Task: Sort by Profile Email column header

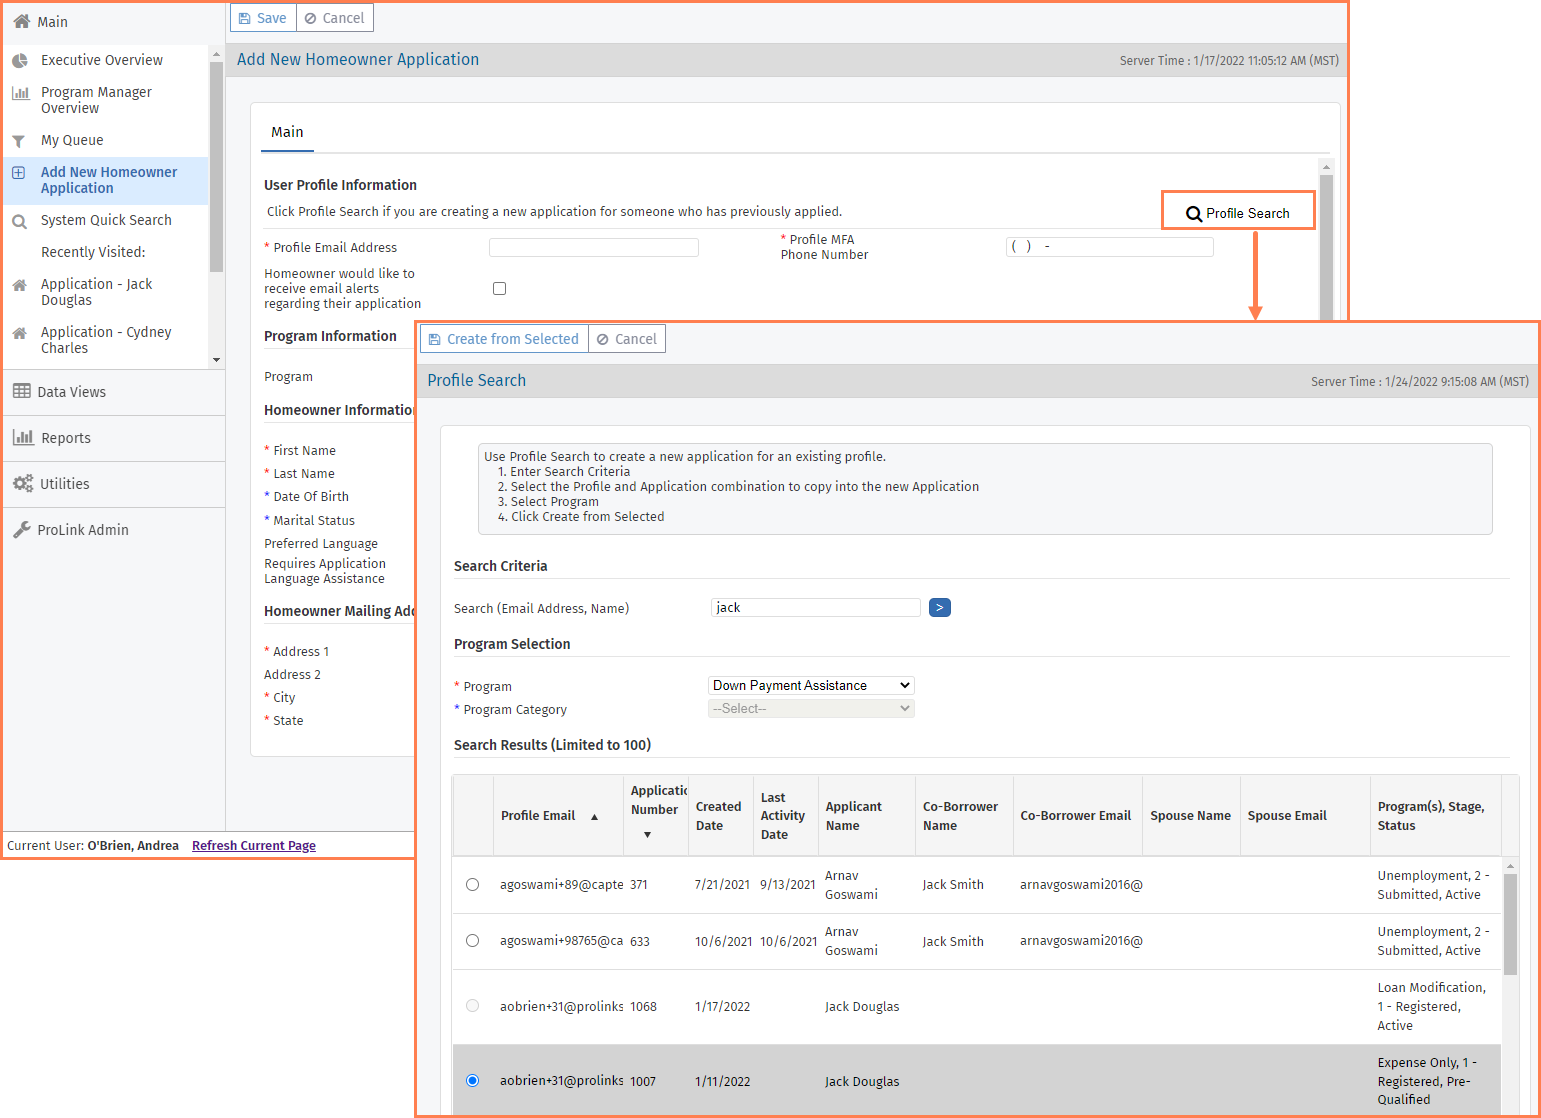Action: point(538,816)
